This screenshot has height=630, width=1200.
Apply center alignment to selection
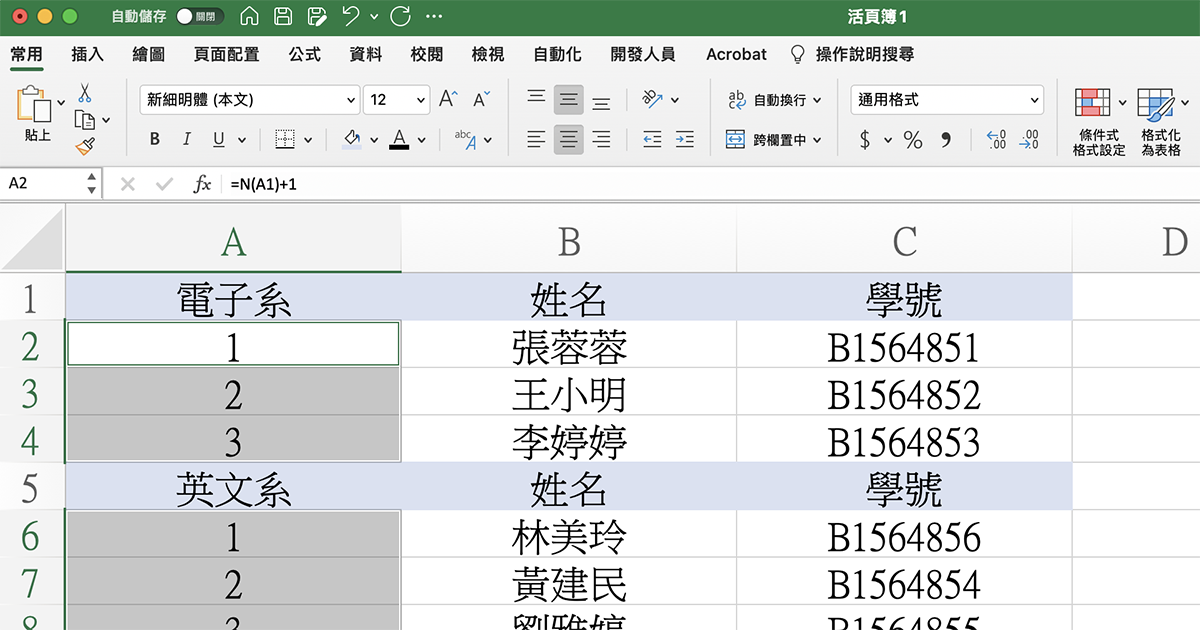pyautogui.click(x=568, y=140)
